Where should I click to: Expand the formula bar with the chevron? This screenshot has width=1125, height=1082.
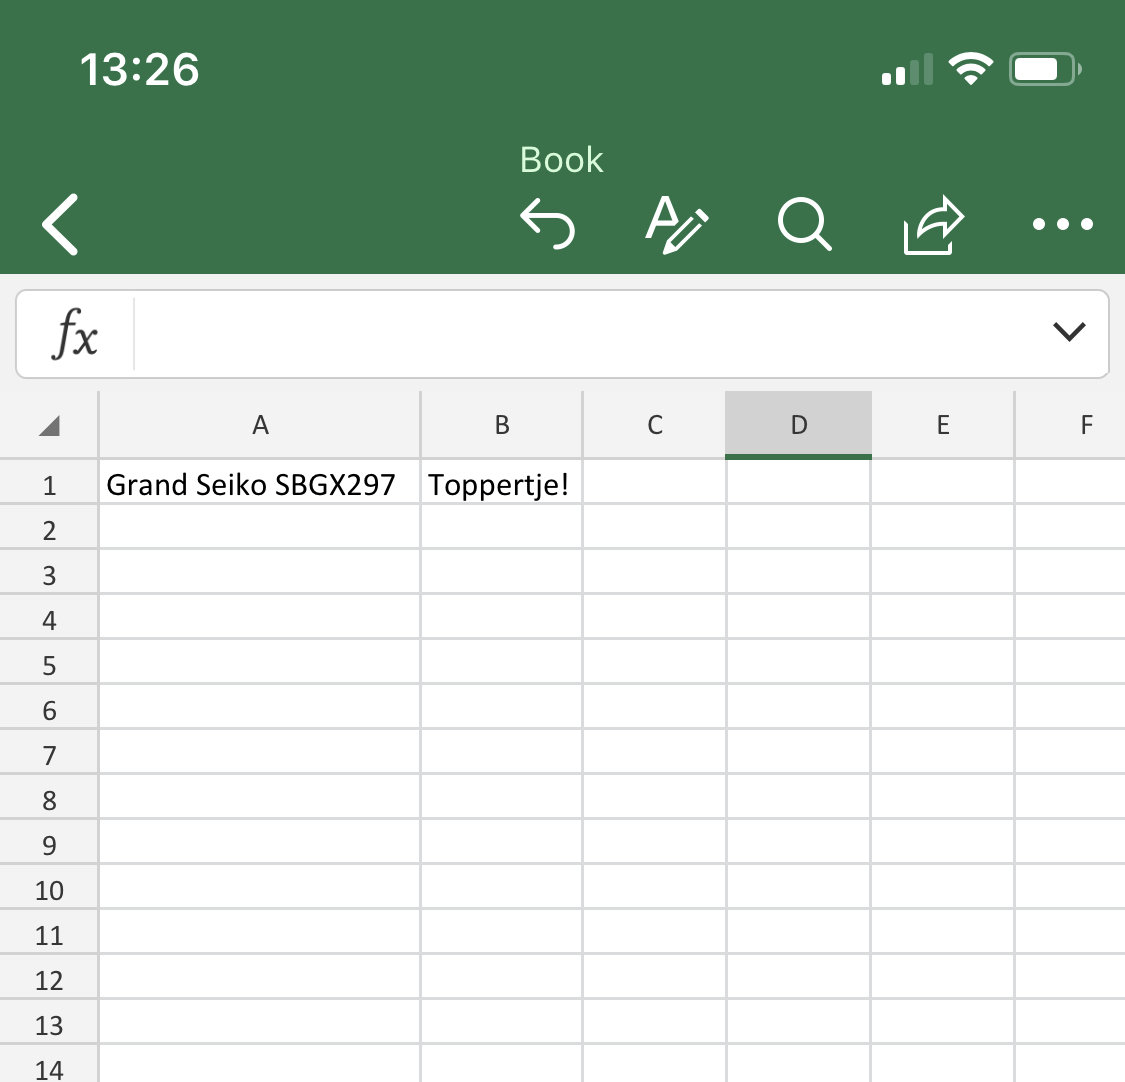[1068, 331]
